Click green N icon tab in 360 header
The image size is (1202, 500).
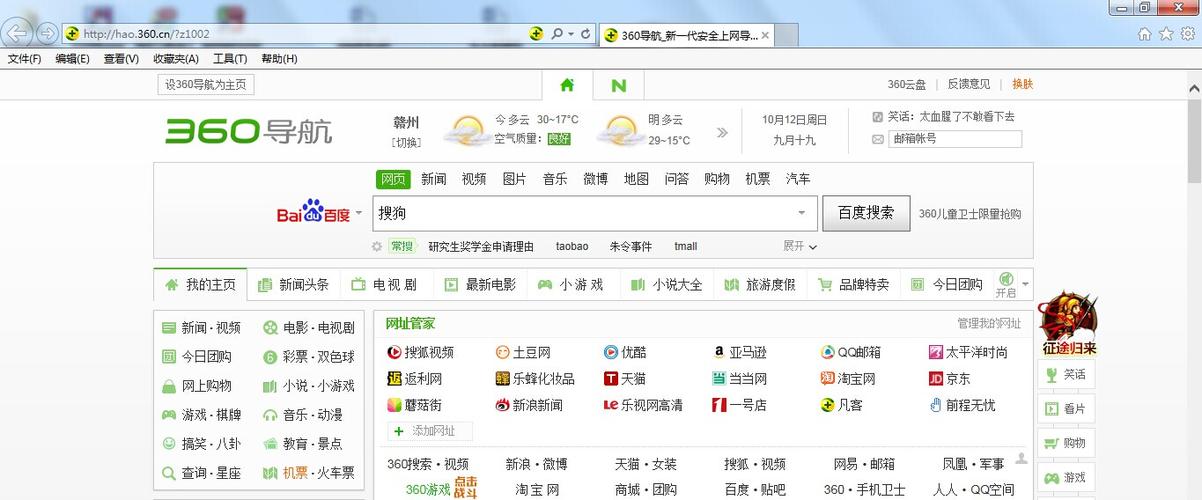pos(619,85)
